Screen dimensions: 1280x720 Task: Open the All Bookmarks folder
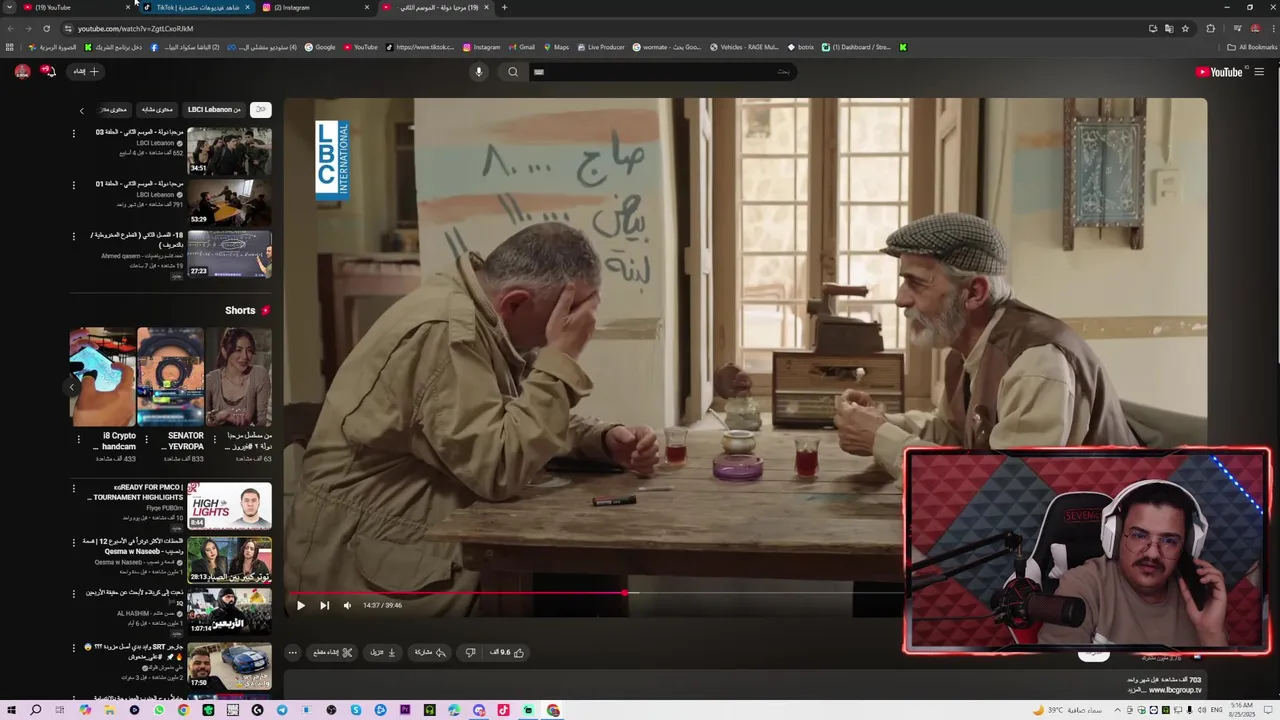pyautogui.click(x=1252, y=47)
